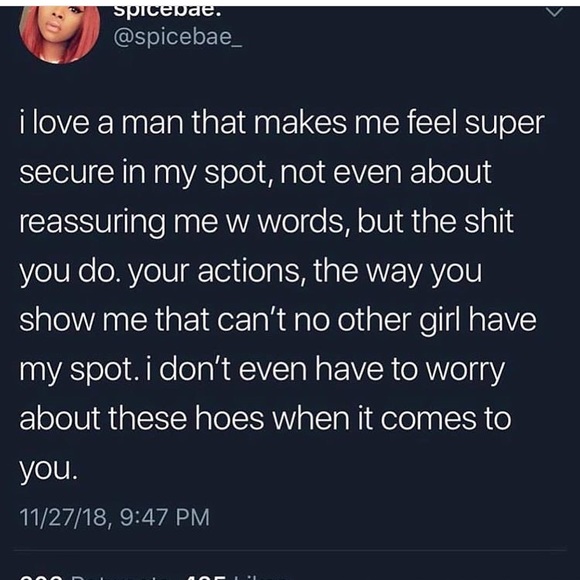Click the 11/27/18, 9:47 PM timestamp

[x=115, y=517]
